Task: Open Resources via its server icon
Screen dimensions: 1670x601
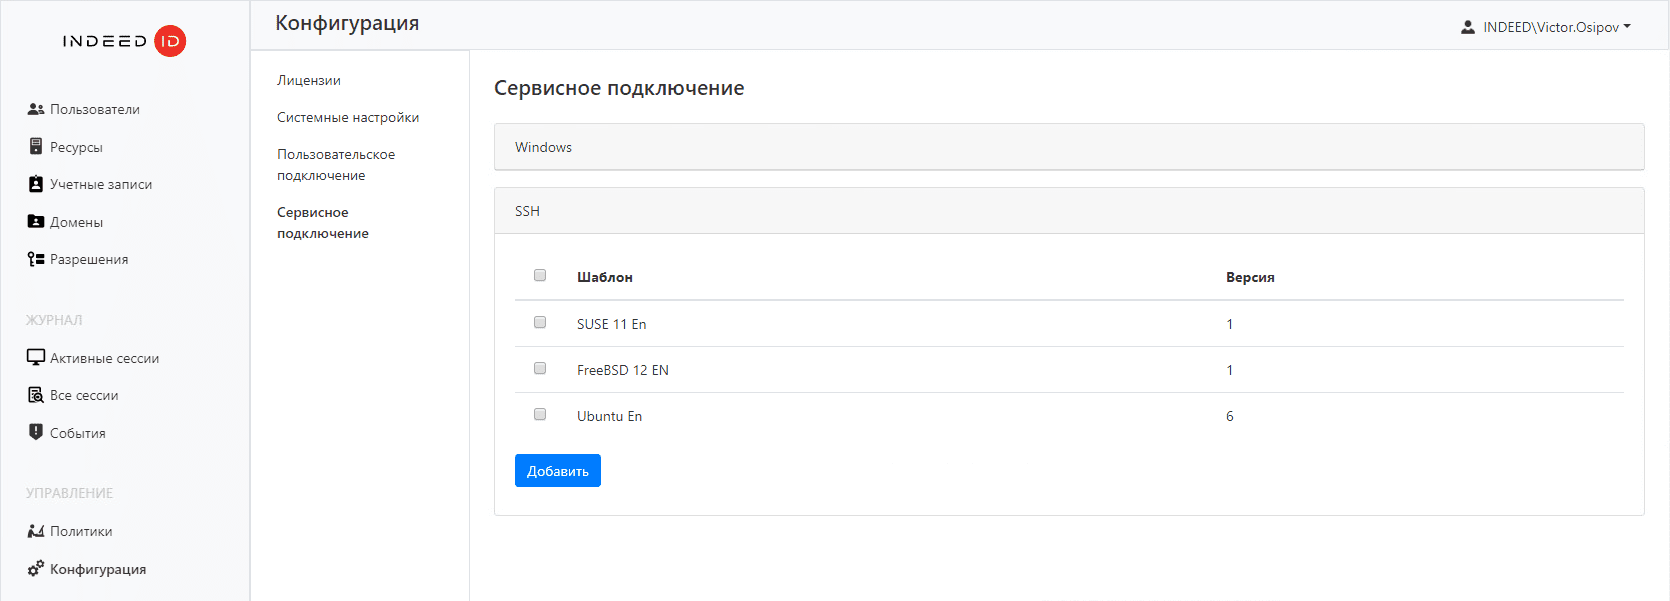Action: [x=36, y=147]
